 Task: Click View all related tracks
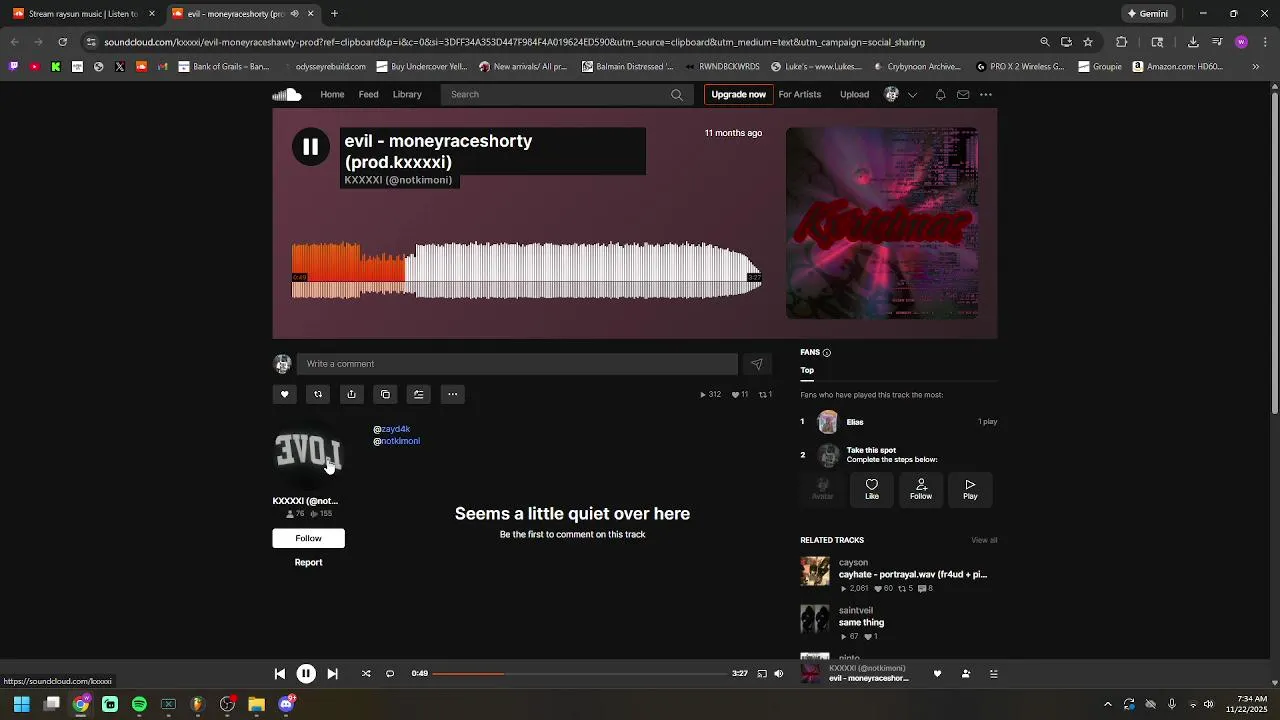[984, 540]
